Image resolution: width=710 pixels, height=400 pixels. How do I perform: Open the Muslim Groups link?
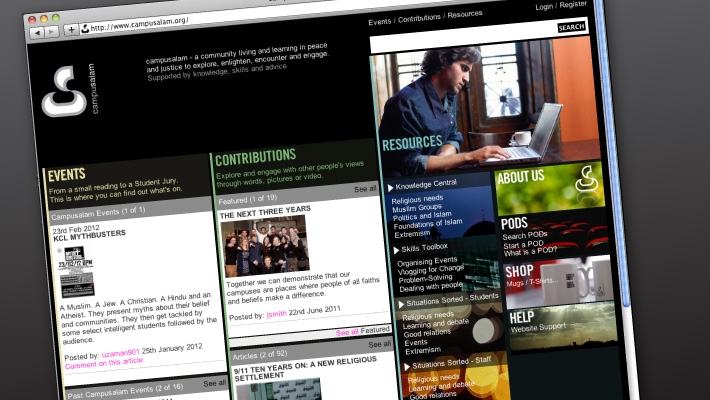[x=417, y=208]
